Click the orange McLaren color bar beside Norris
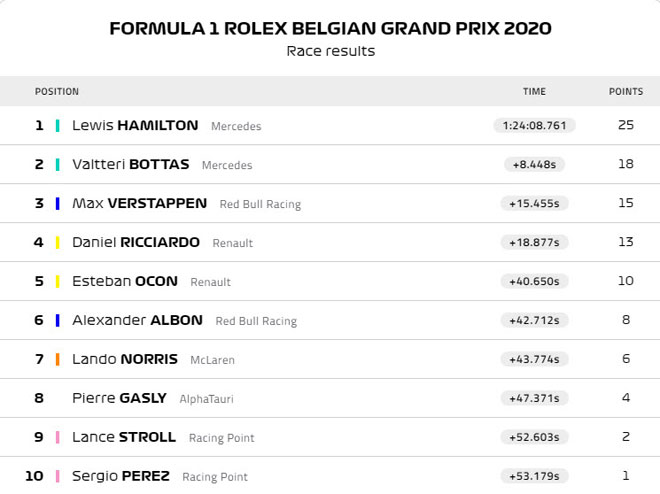Image resolution: width=660 pixels, height=494 pixels. pyautogui.click(x=58, y=359)
